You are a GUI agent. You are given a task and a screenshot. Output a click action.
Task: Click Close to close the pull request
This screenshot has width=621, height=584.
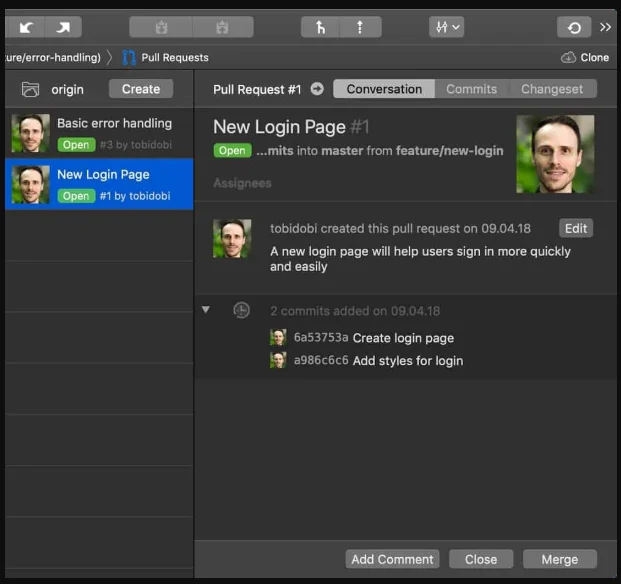click(x=481, y=559)
